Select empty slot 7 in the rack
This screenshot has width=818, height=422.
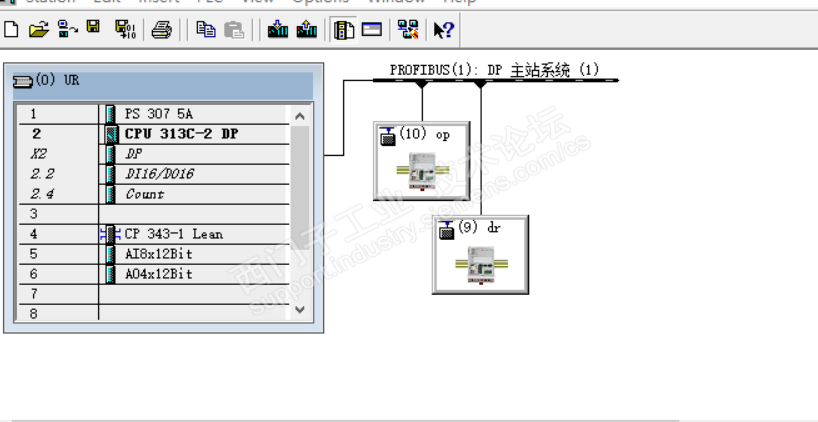(x=153, y=294)
